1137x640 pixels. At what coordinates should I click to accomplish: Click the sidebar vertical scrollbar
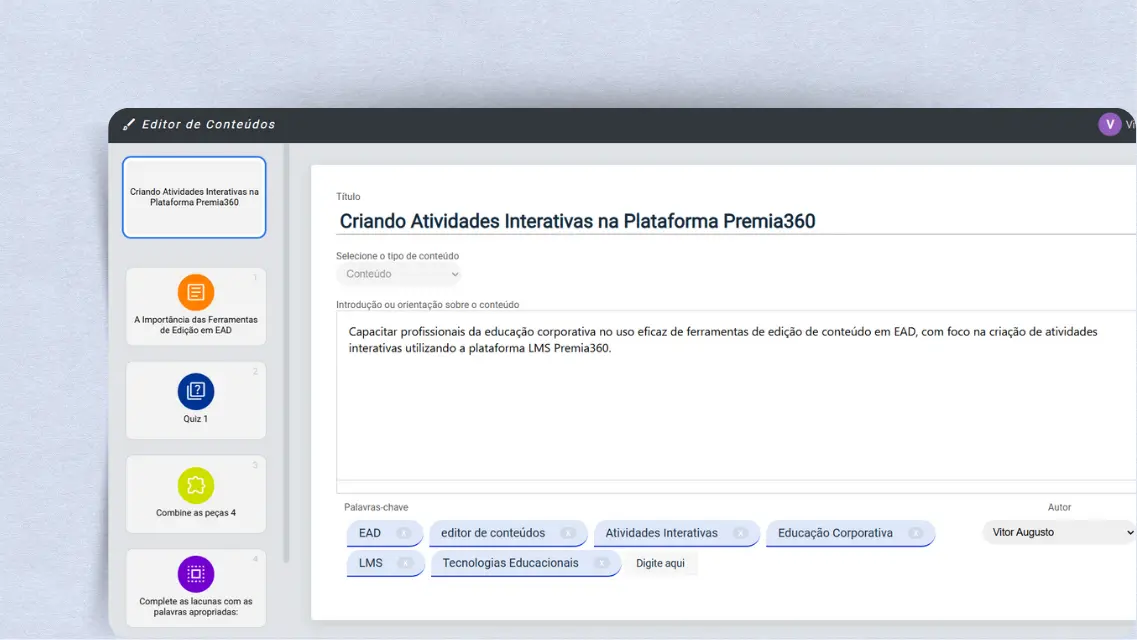point(286,354)
